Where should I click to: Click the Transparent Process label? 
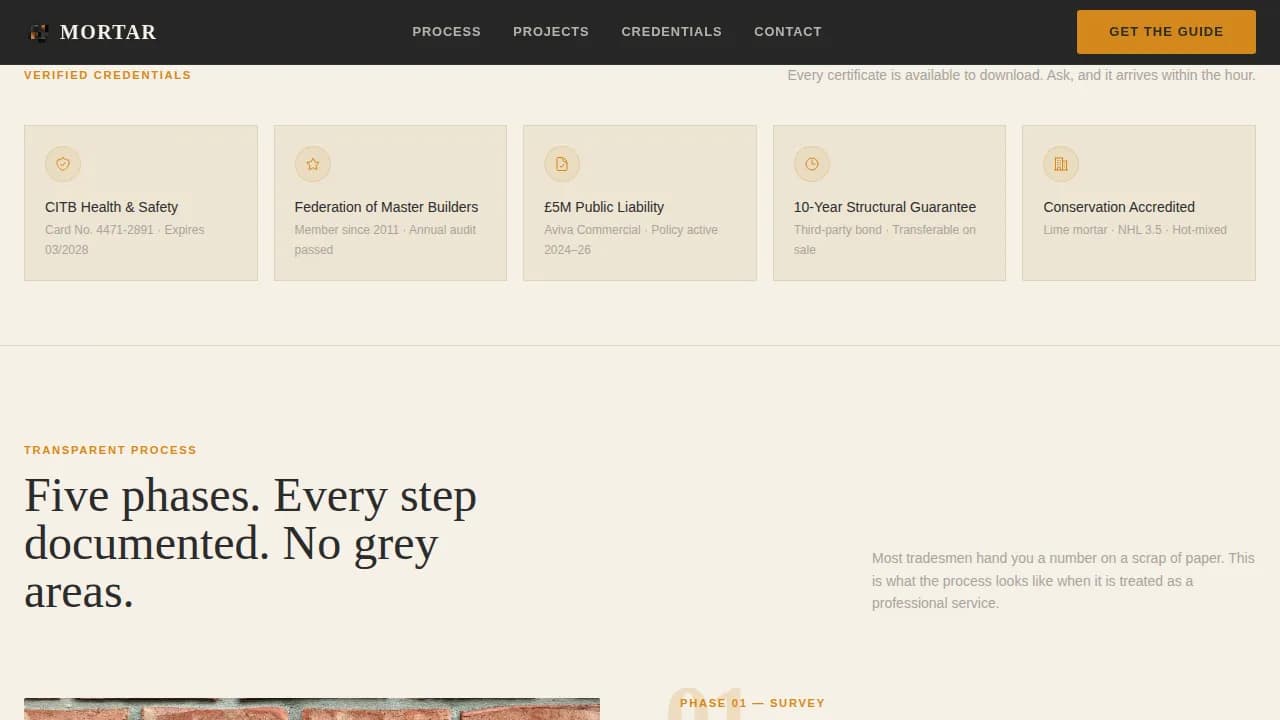click(110, 450)
